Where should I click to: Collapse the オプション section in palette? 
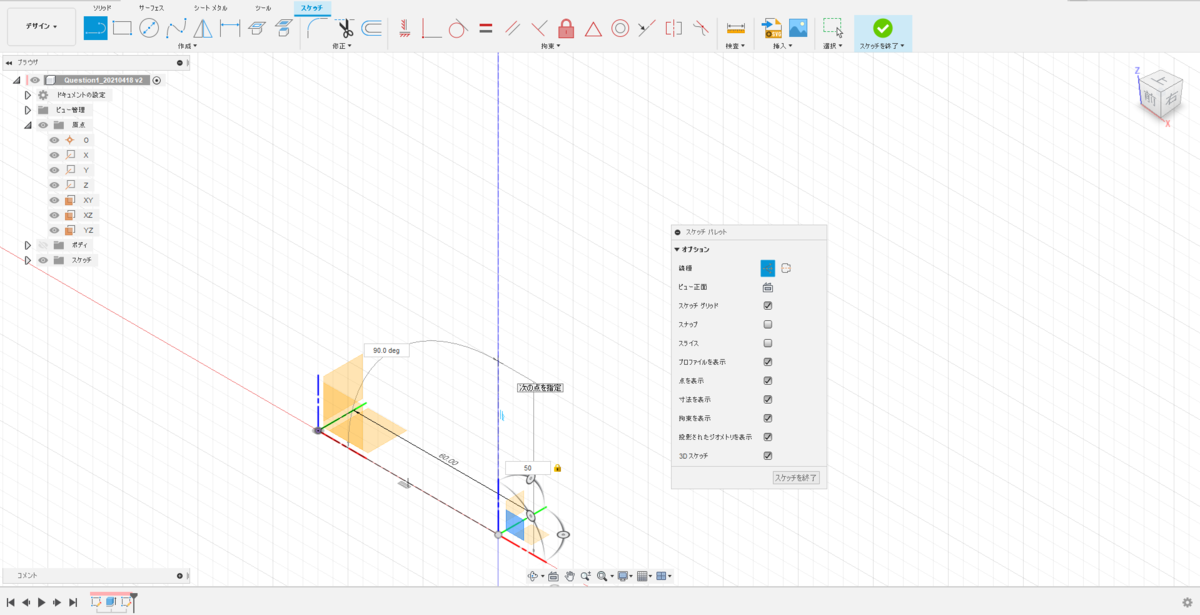pyautogui.click(x=679, y=249)
